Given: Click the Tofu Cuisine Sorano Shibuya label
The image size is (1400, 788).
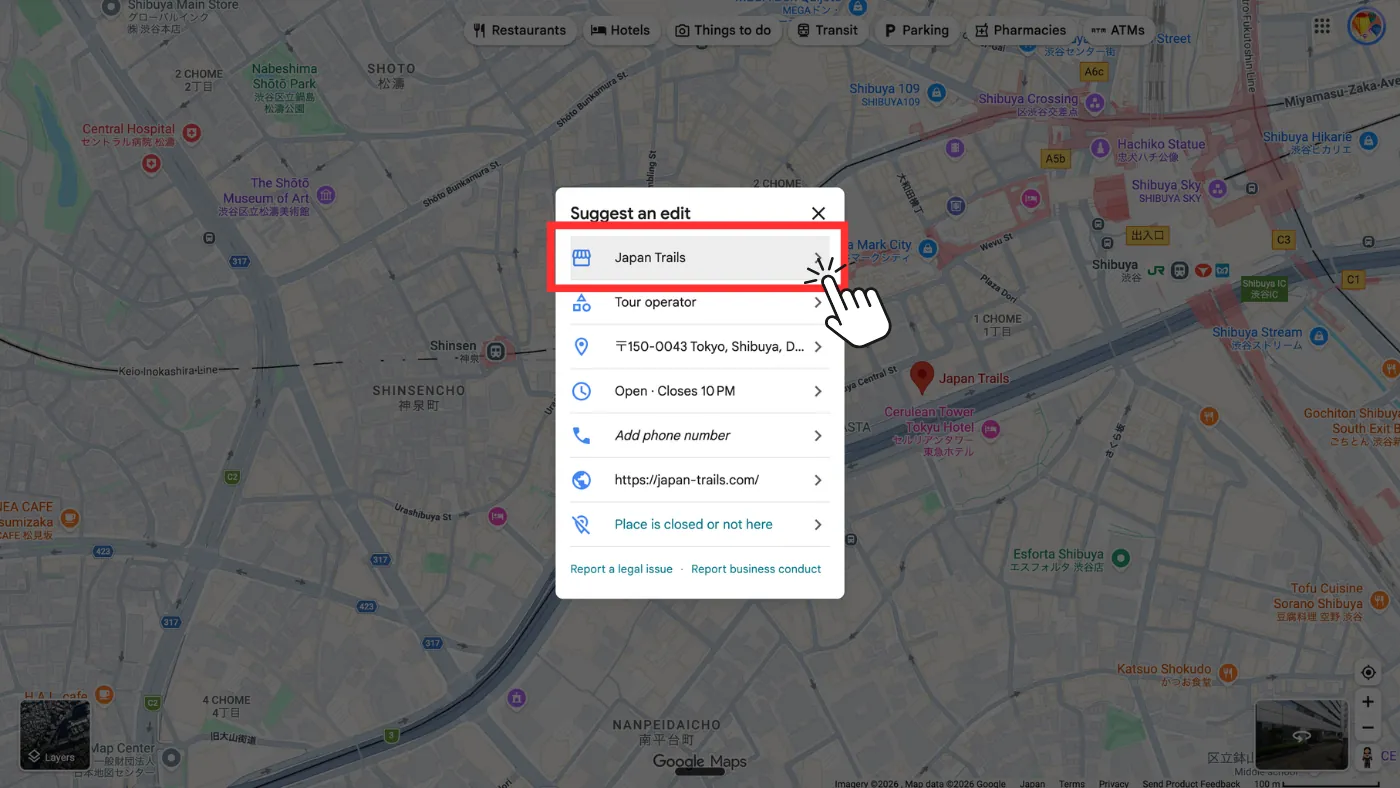Looking at the screenshot, I should pos(1318,603).
